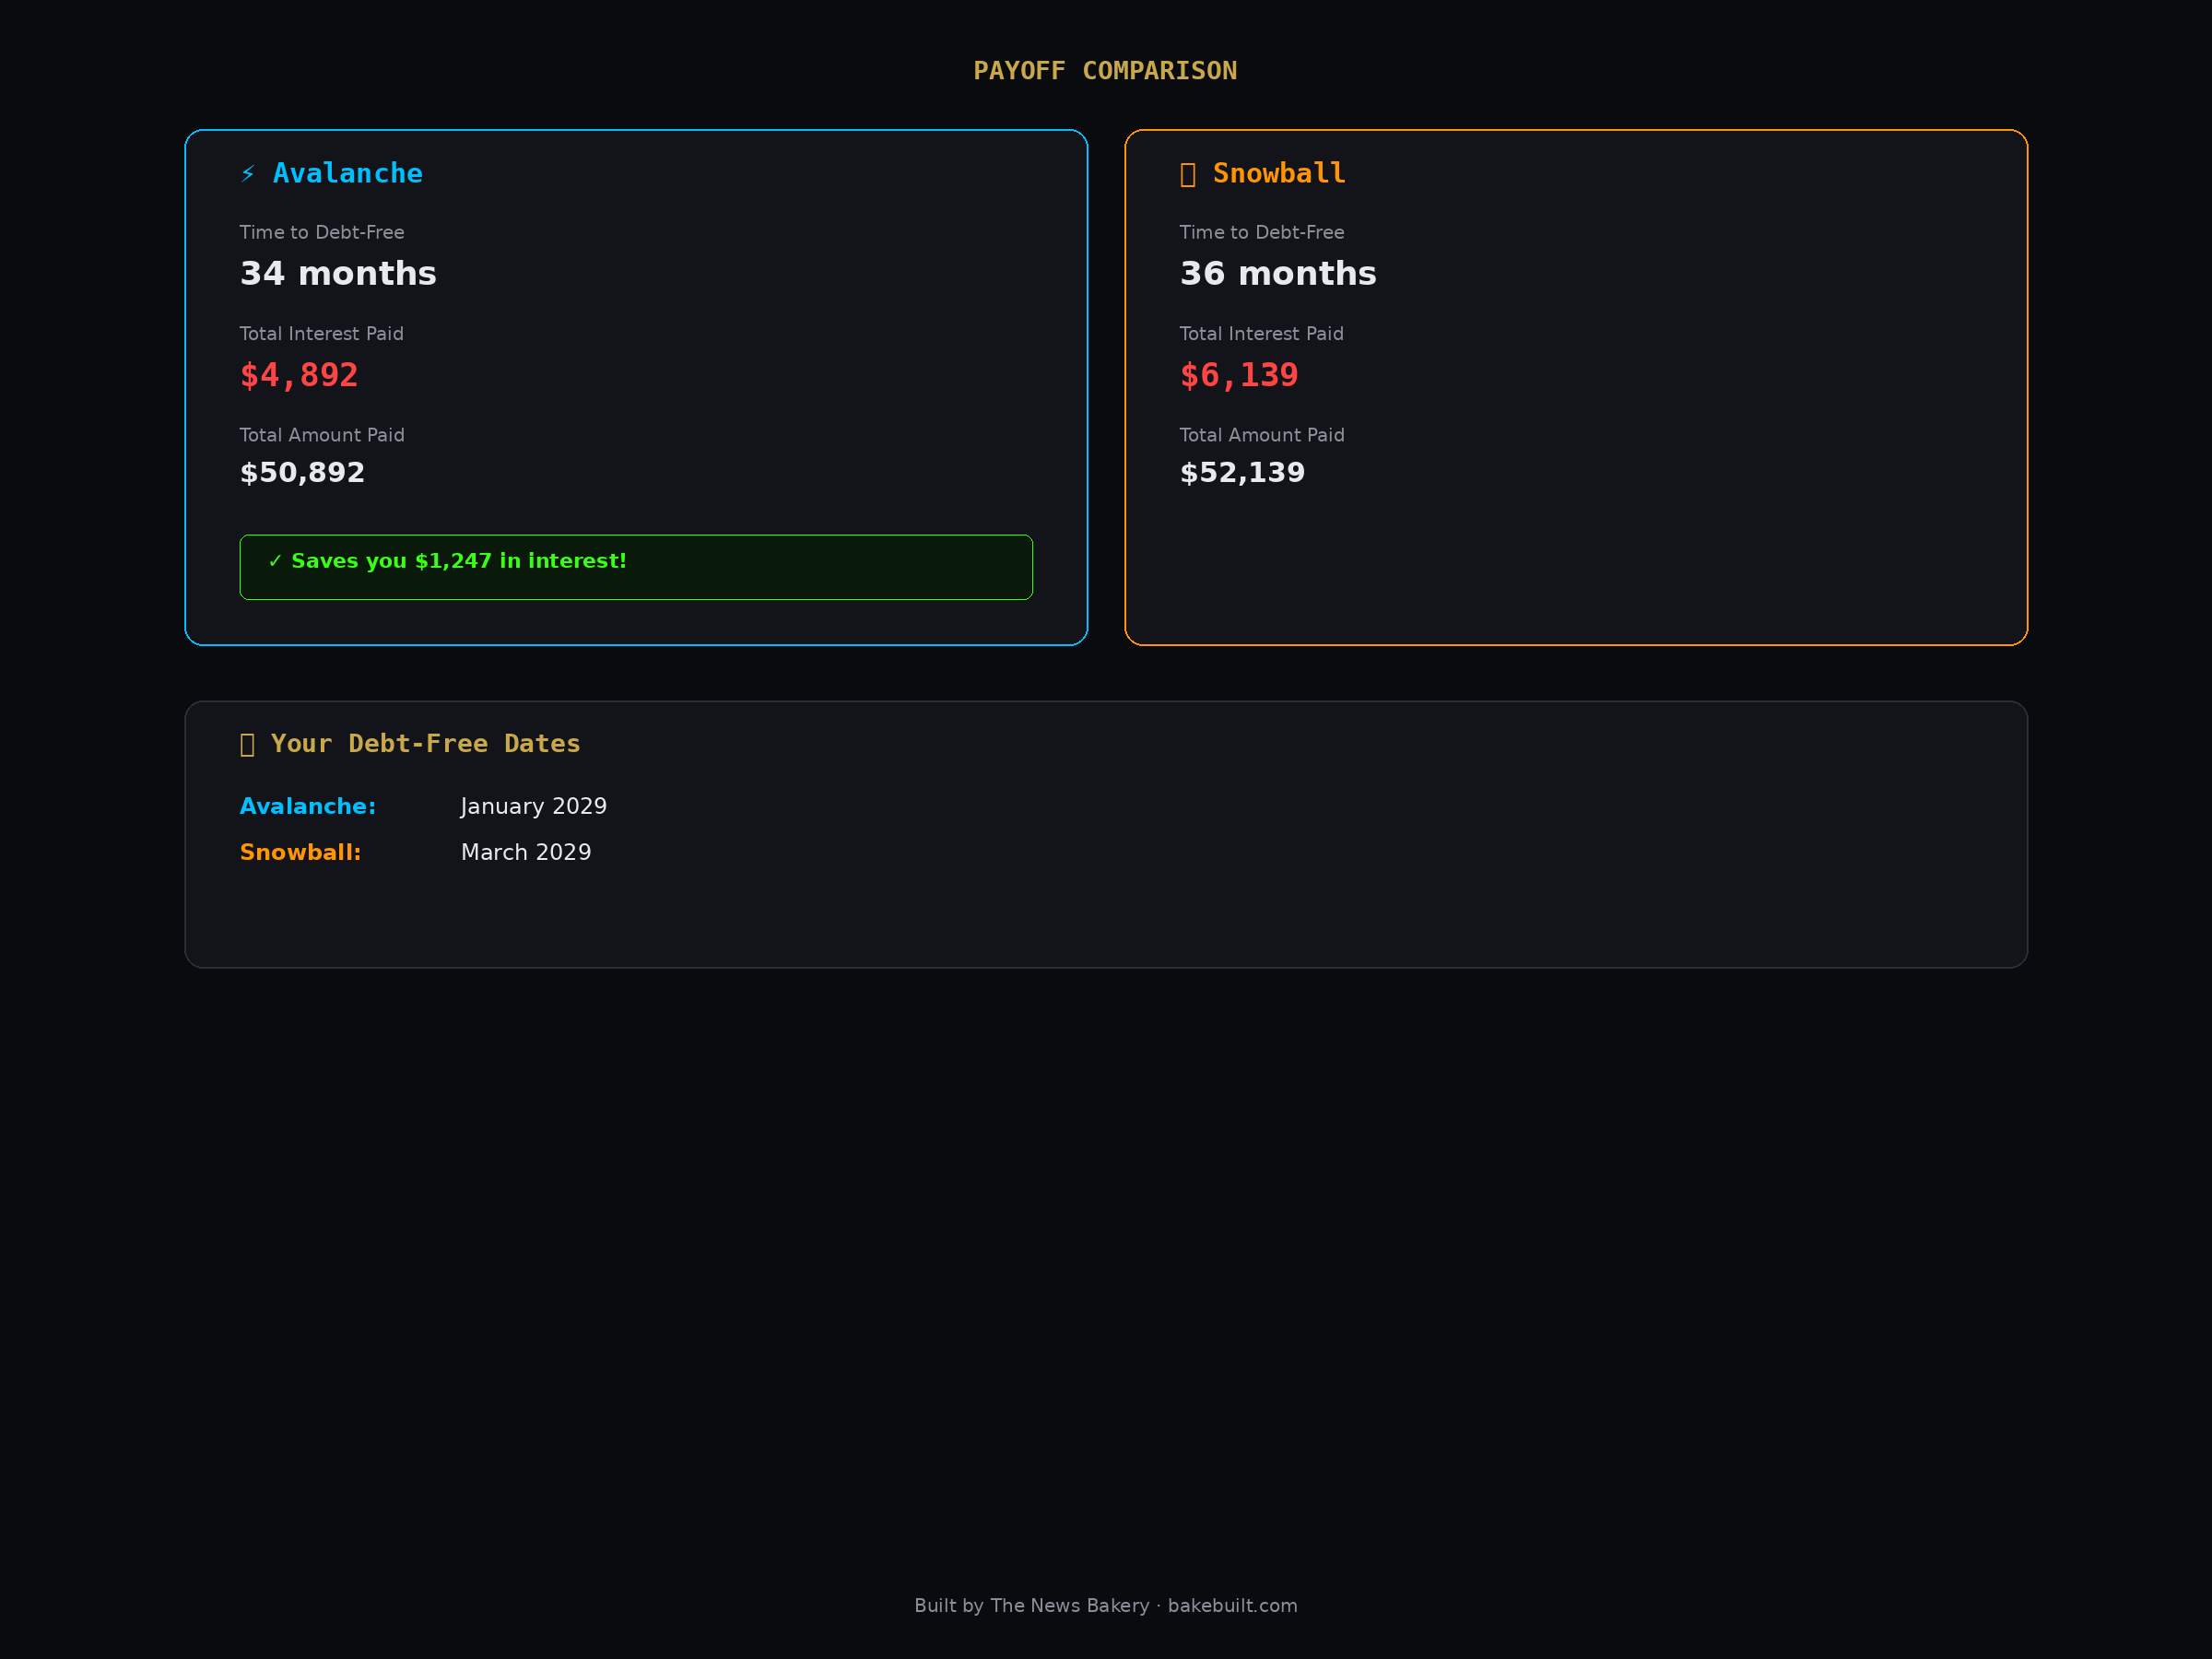Image resolution: width=2212 pixels, height=1659 pixels.
Task: Select the Avalanche card title
Action: pyautogui.click(x=347, y=174)
